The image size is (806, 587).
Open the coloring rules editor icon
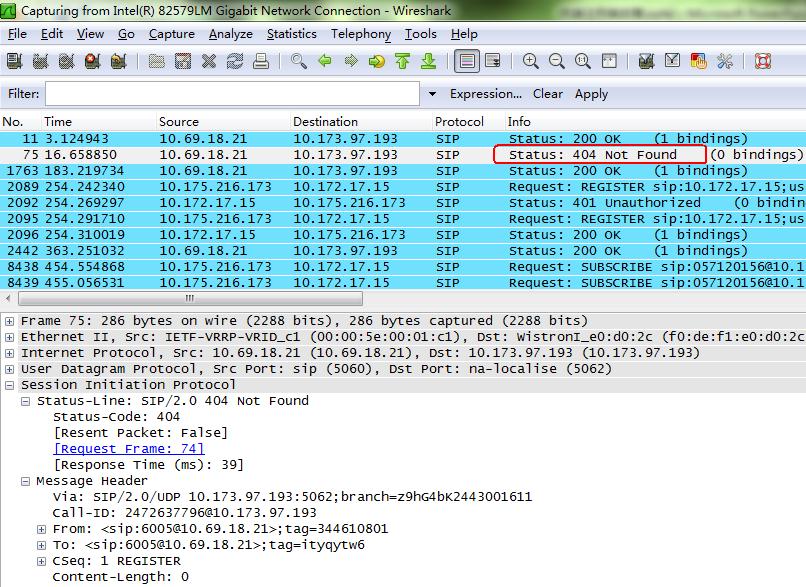[699, 61]
